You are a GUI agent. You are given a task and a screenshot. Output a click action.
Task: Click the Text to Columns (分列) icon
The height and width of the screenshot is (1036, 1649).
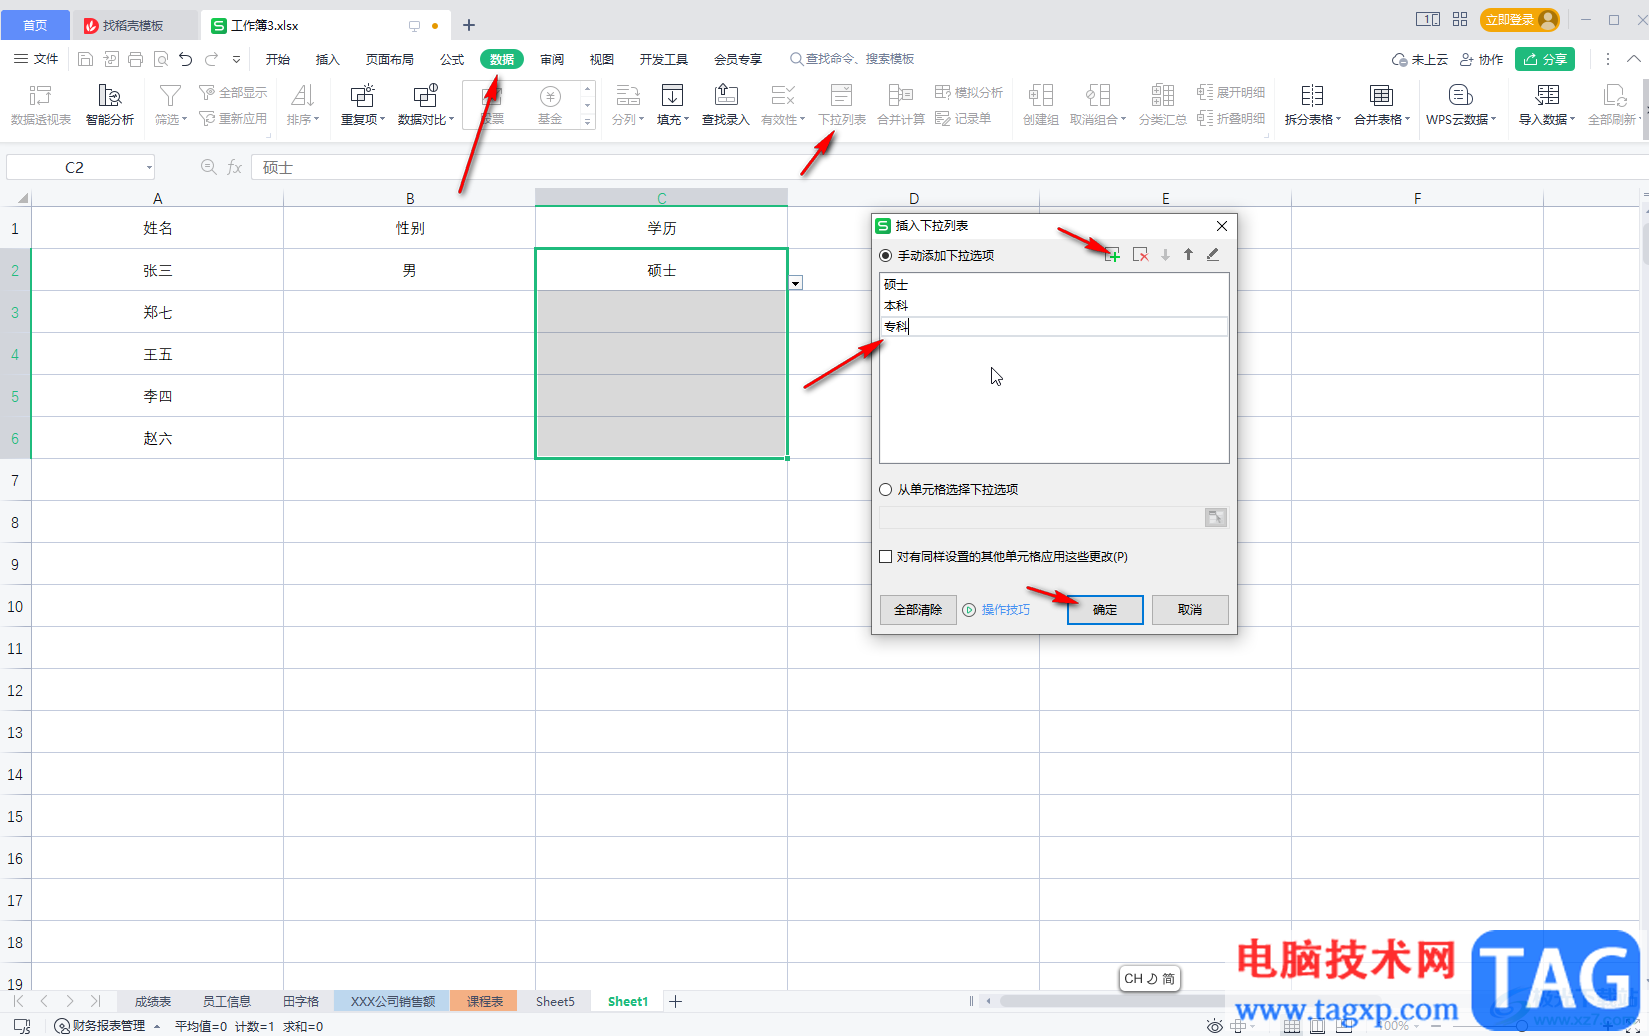(627, 95)
